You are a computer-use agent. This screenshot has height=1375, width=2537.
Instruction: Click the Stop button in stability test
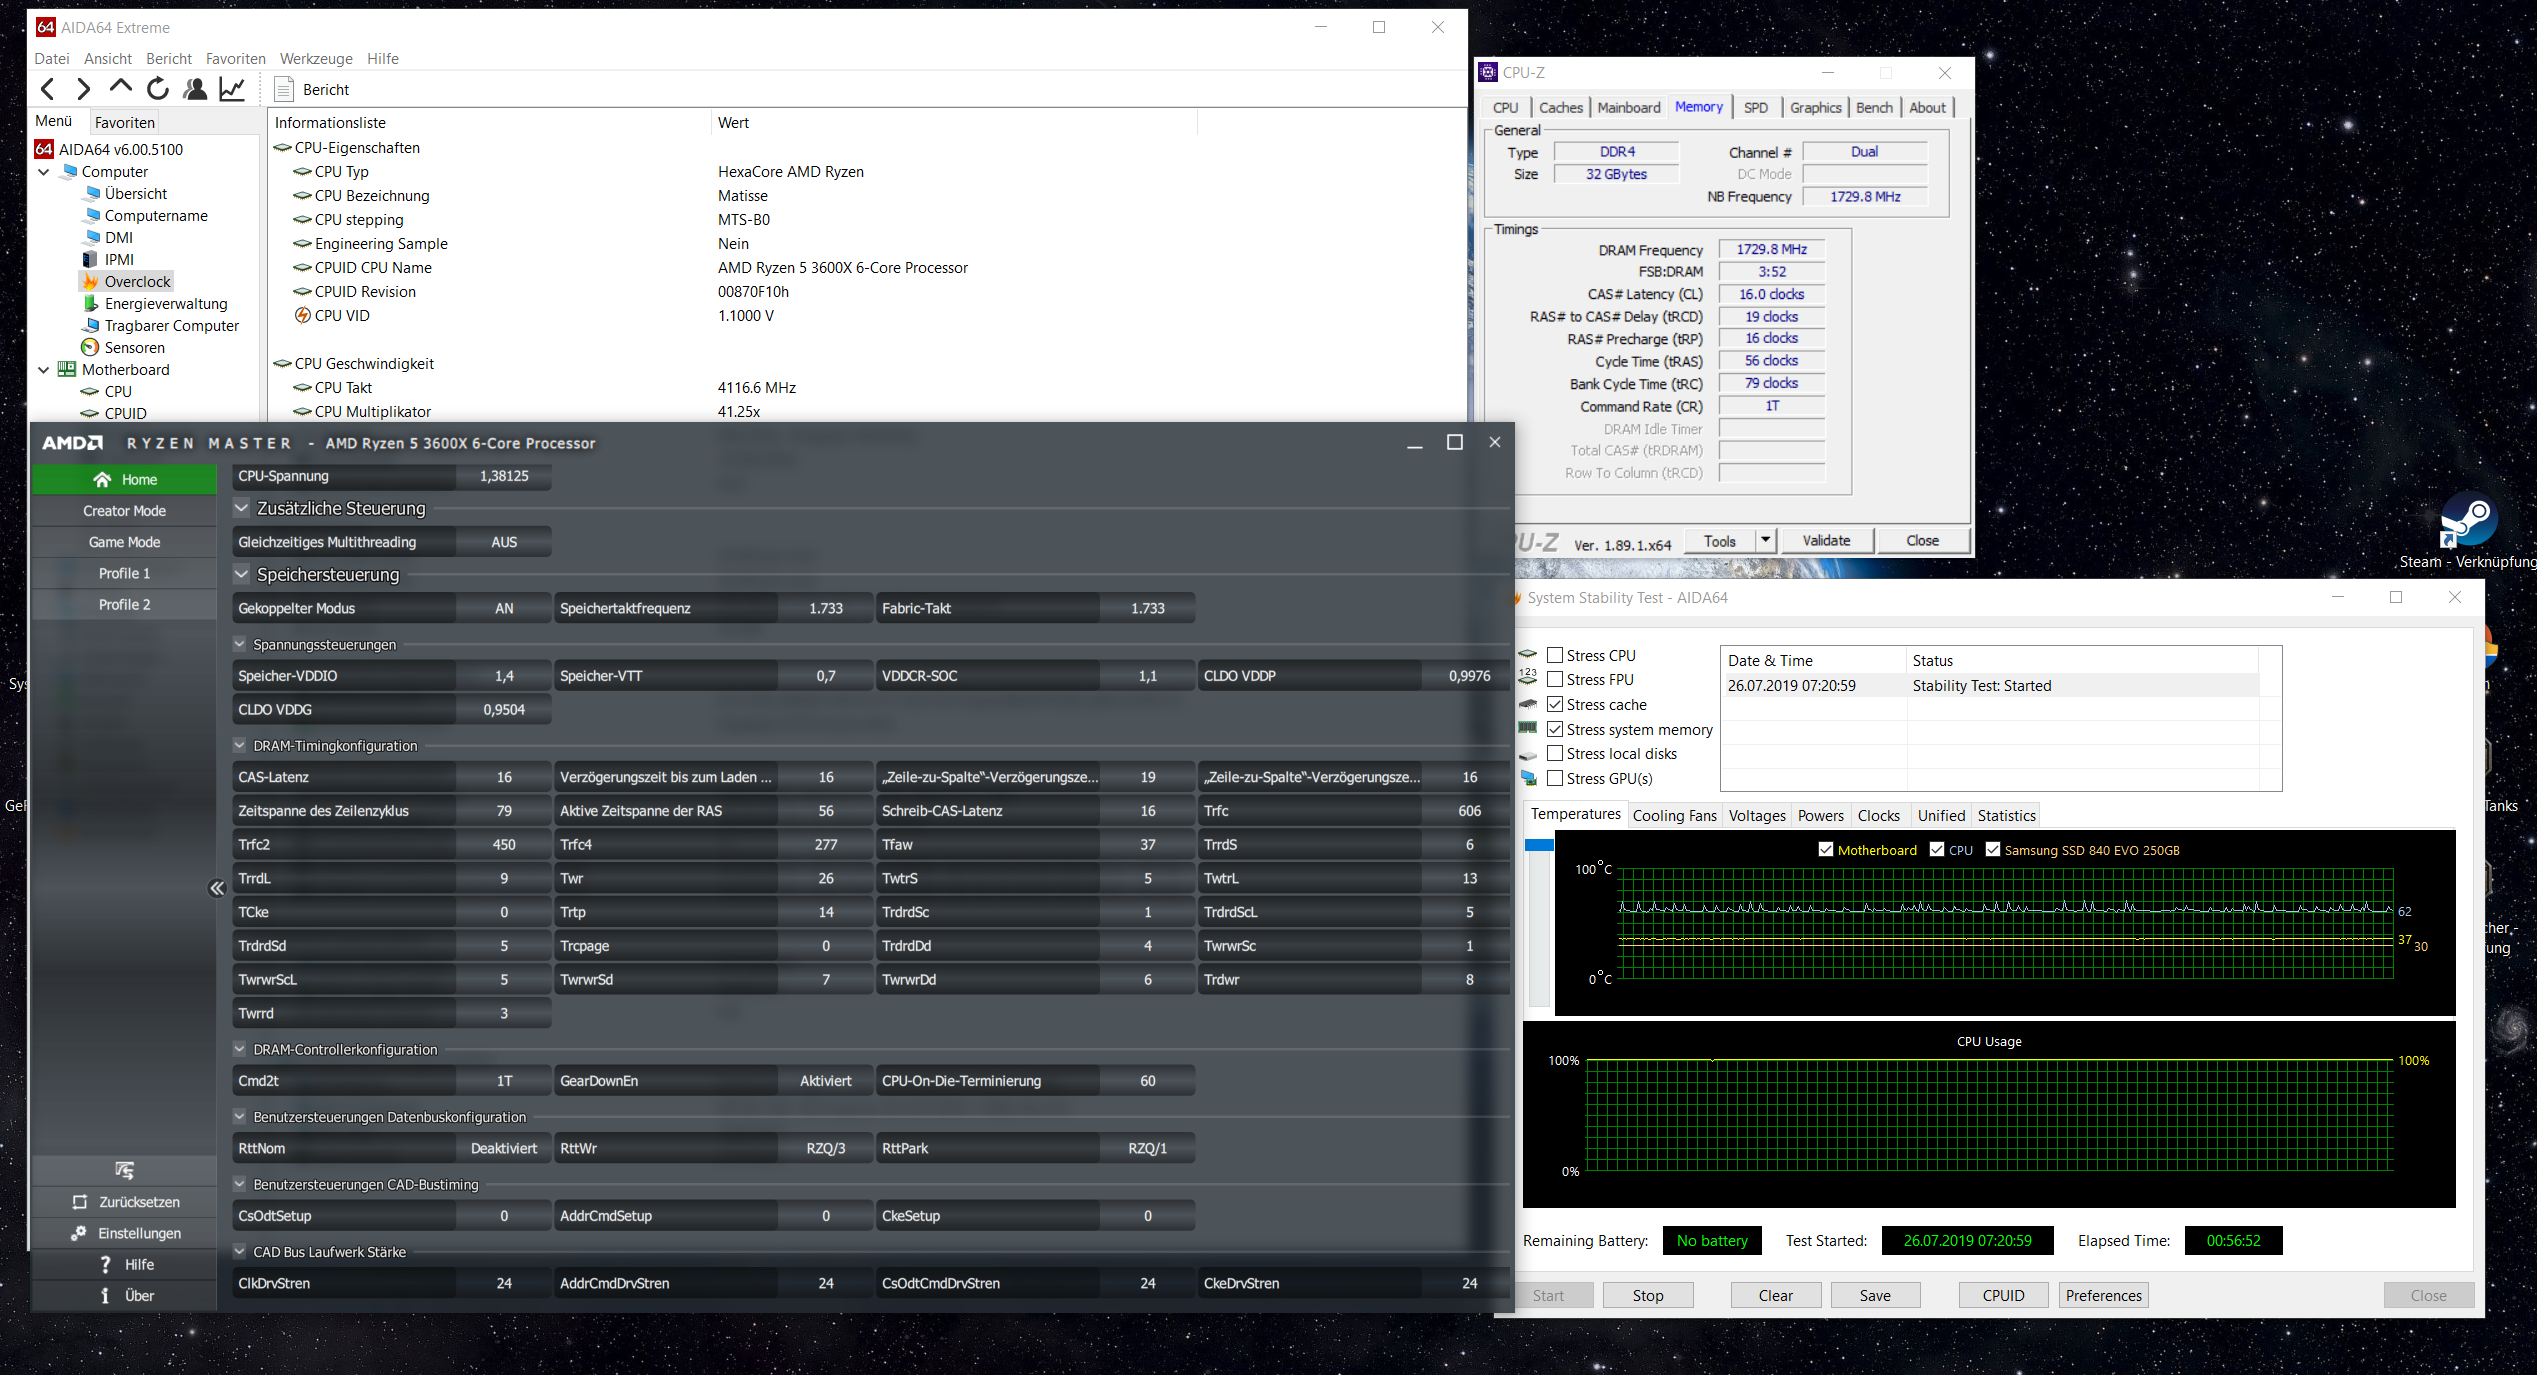pos(1647,1295)
